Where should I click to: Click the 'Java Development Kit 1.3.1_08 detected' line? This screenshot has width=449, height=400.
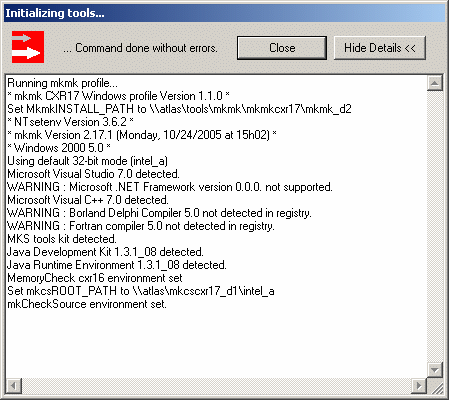(x=105, y=252)
